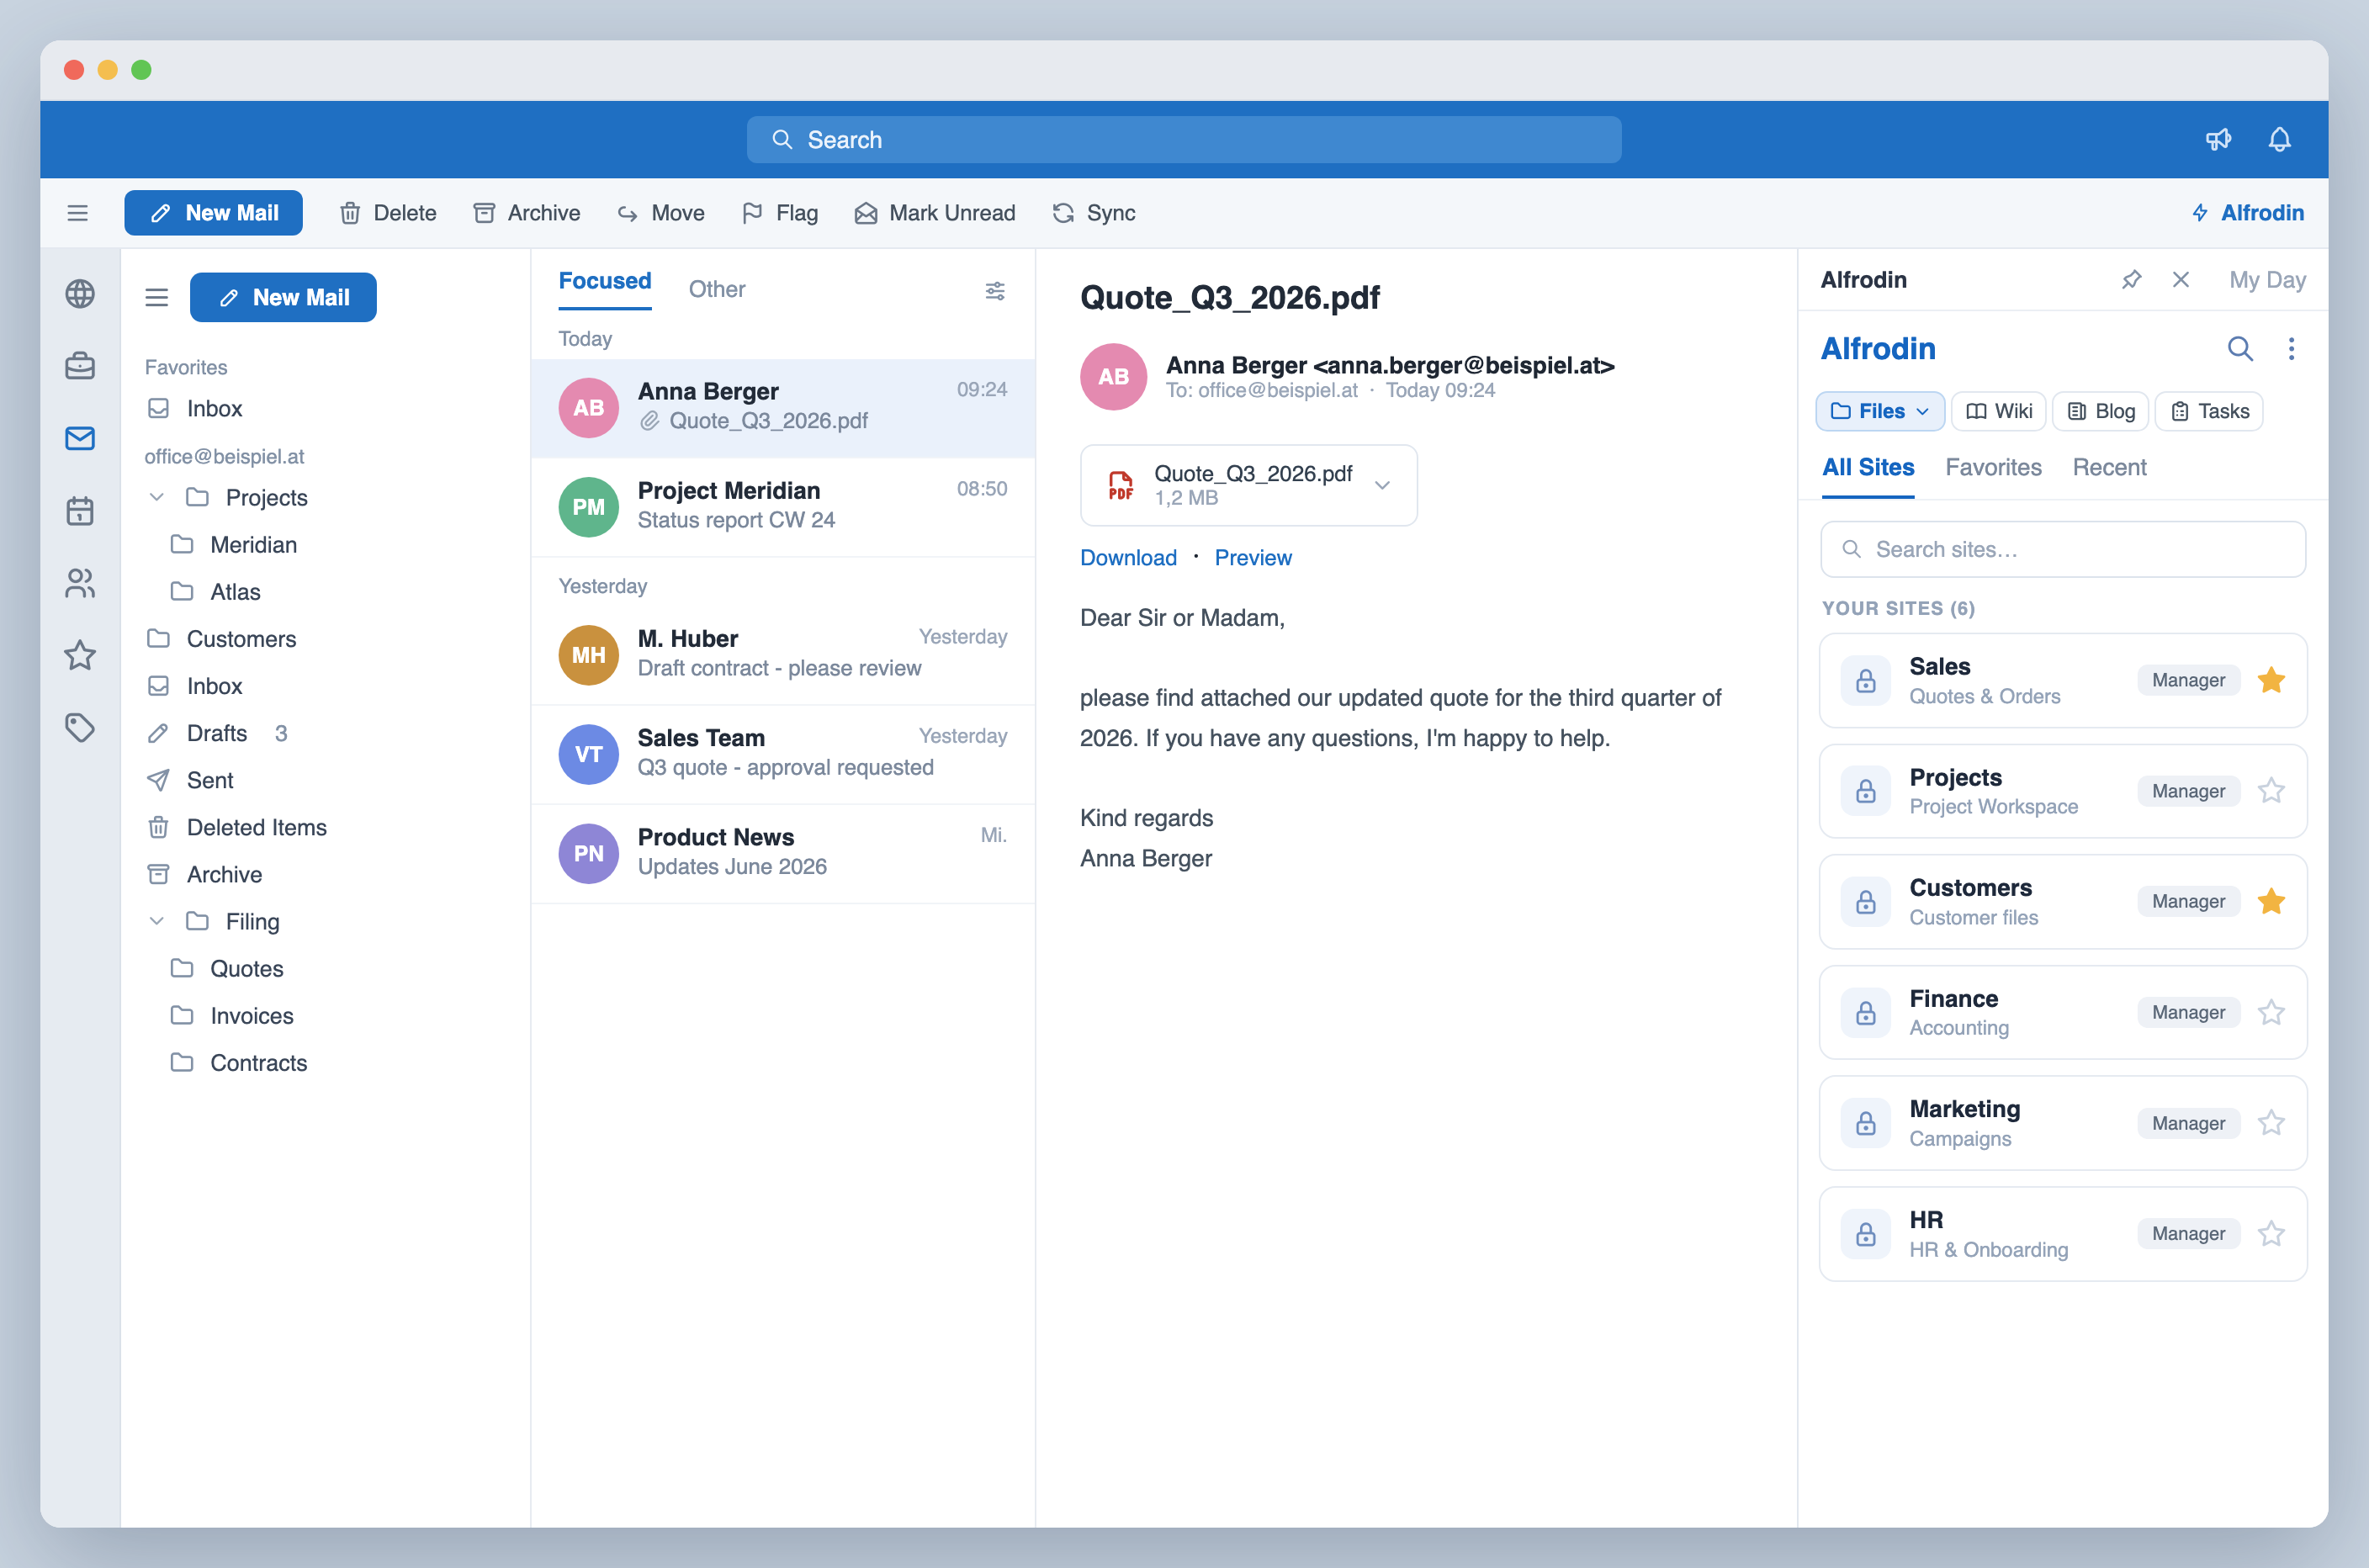Open the tag icon in left rail
The width and height of the screenshot is (2369, 1568).
pyautogui.click(x=80, y=727)
